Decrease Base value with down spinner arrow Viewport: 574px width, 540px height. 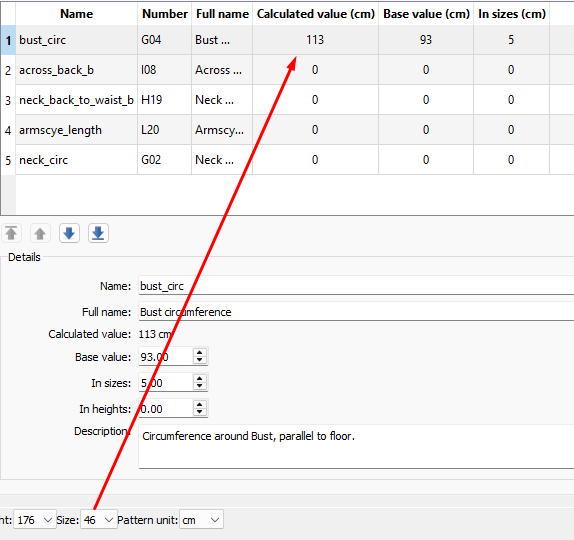(200, 360)
